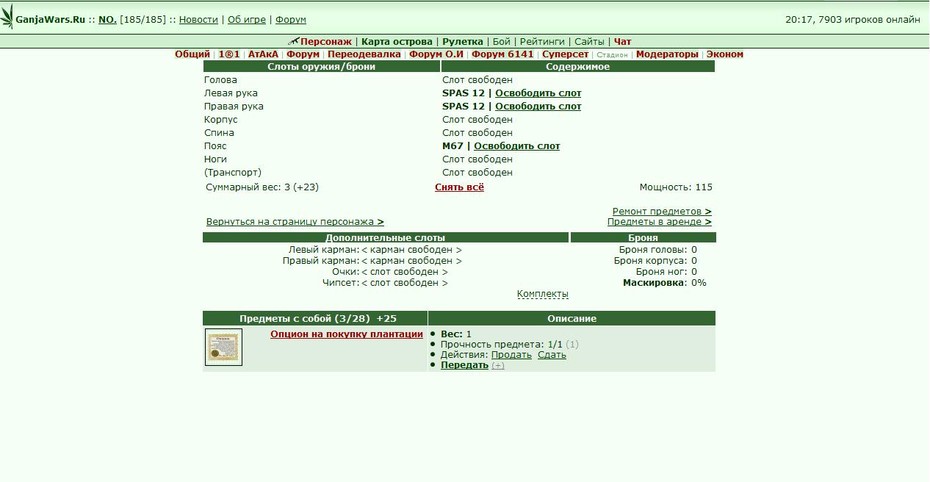930x482 pixels.
Task: Click the Мощность: 115 value
Action: tap(676, 187)
